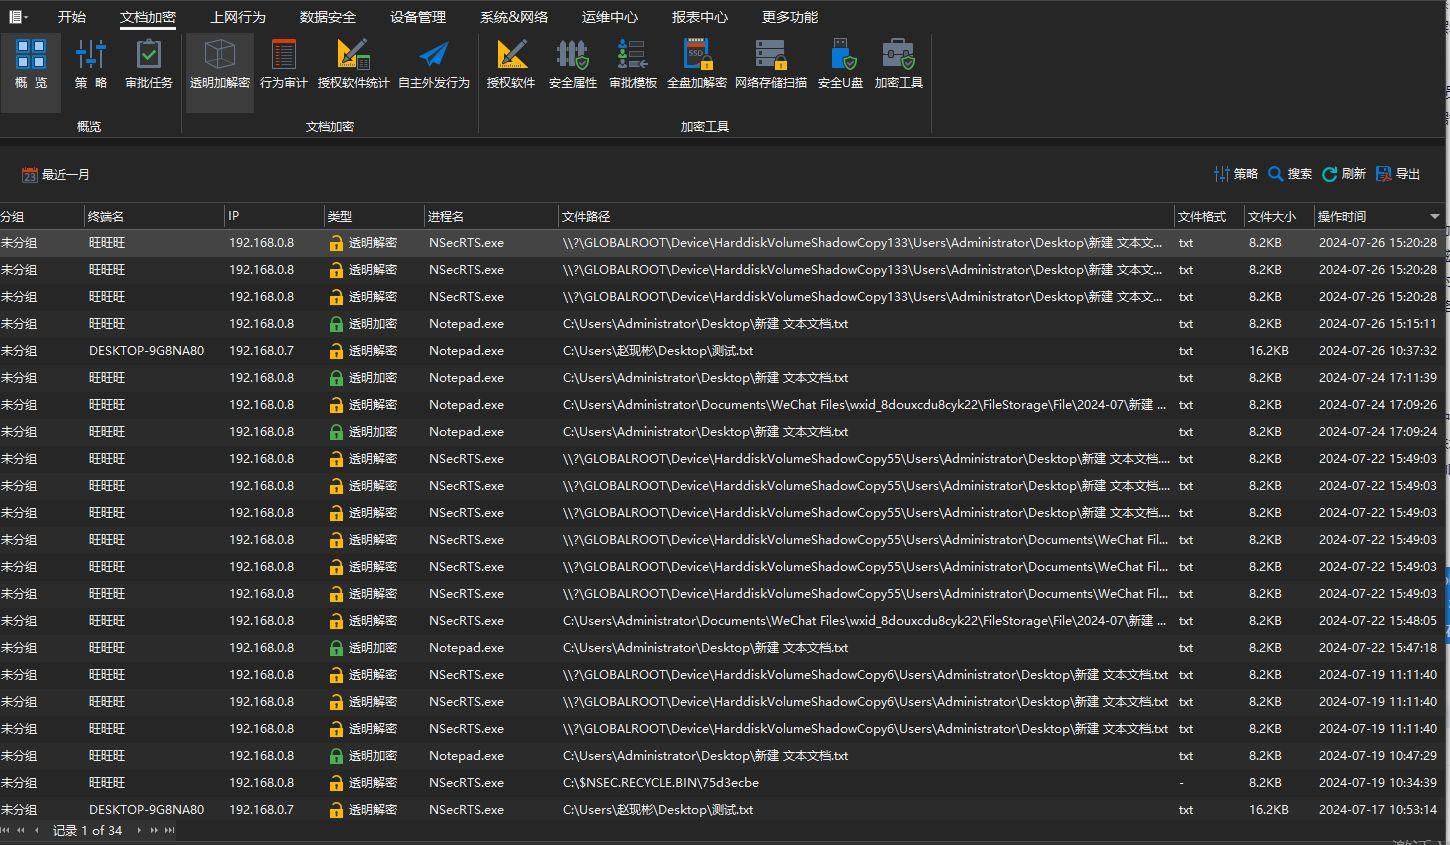The image size is (1450, 845).
Task: Go to next record arrow
Action: (139, 830)
